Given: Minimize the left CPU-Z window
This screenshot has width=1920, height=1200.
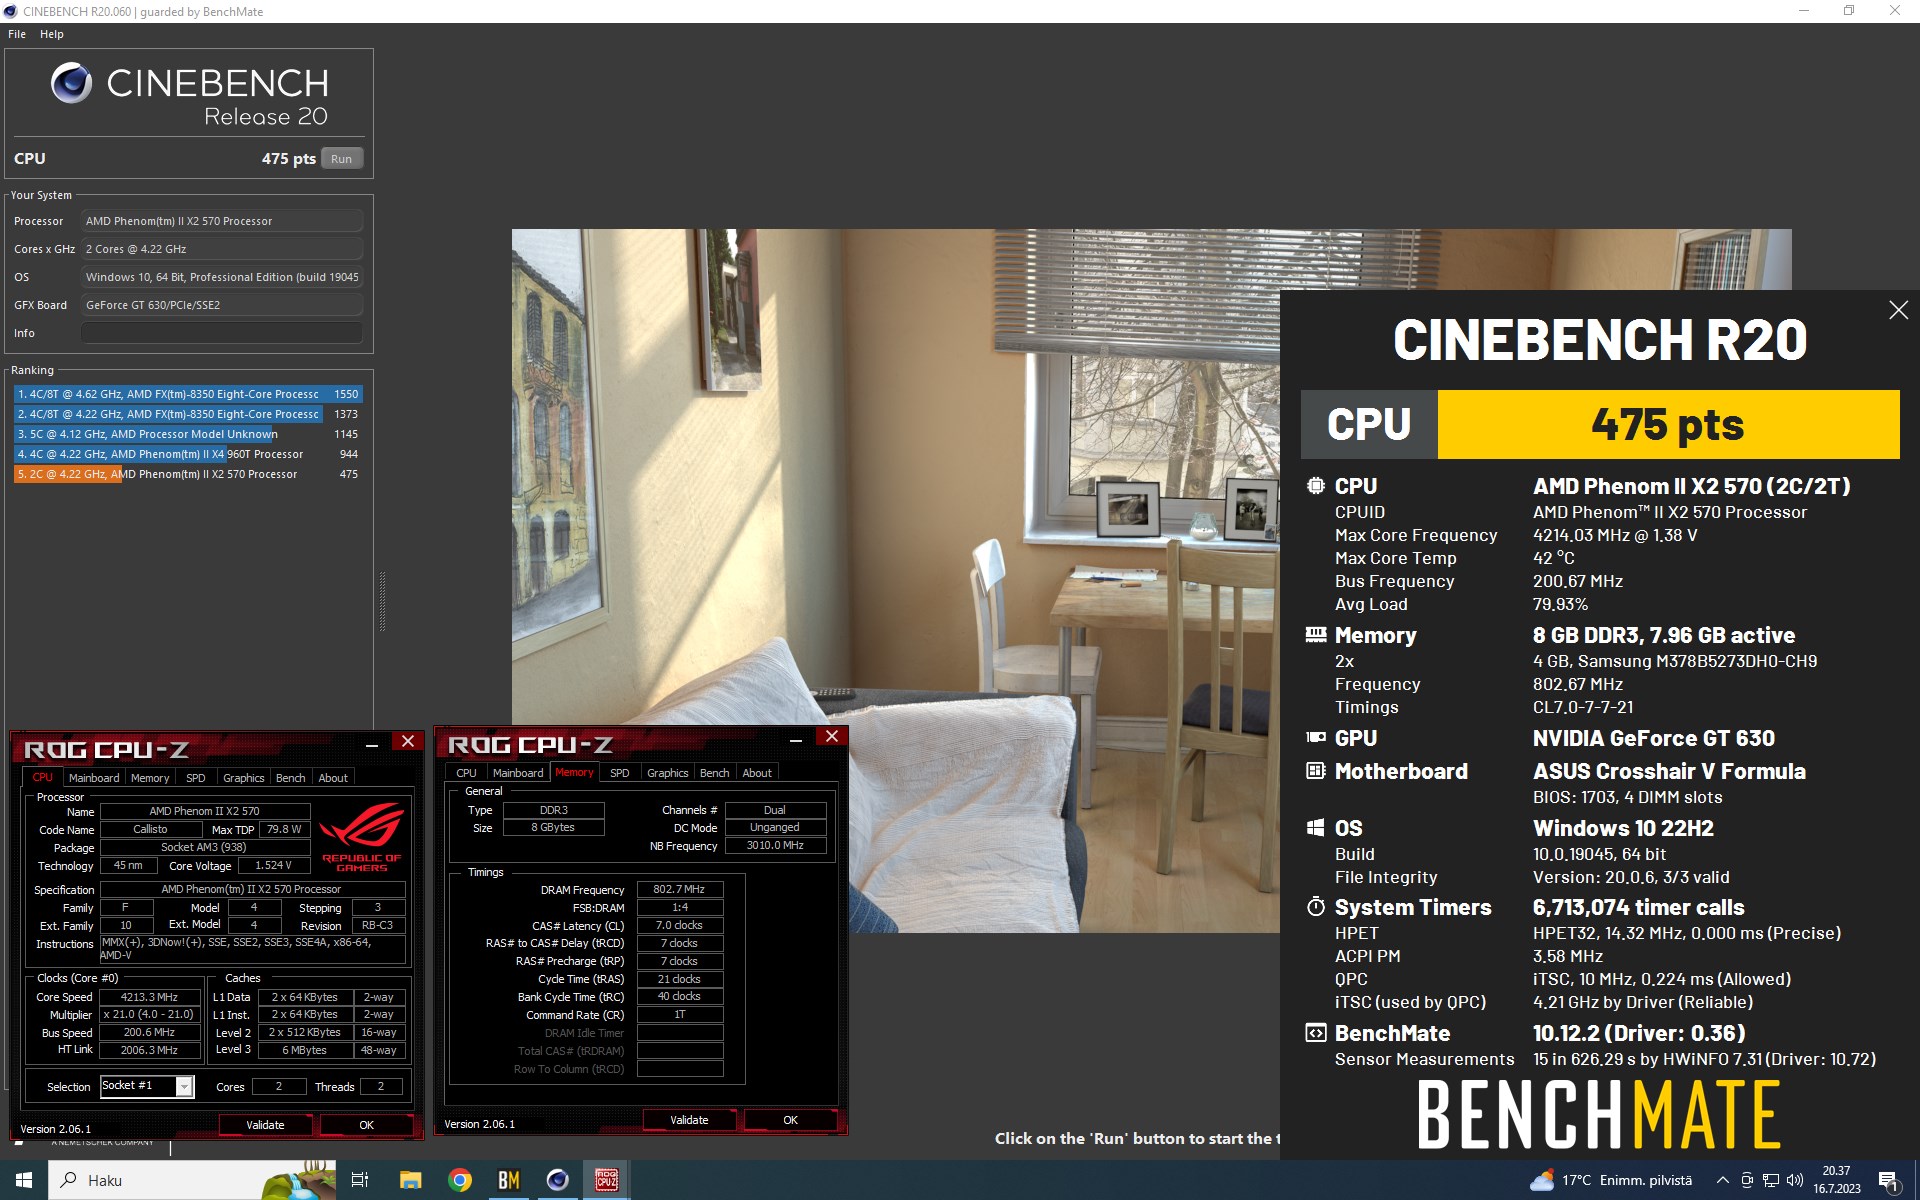Looking at the screenshot, I should tap(372, 744).
